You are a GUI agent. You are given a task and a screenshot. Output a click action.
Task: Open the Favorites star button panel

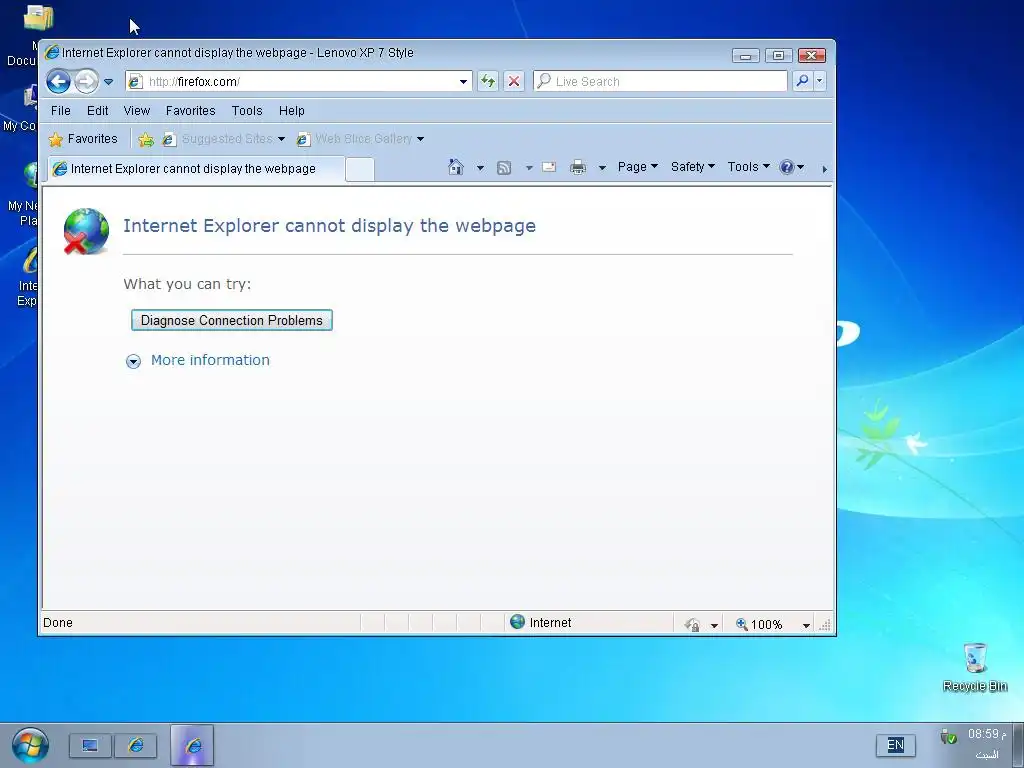(x=83, y=138)
